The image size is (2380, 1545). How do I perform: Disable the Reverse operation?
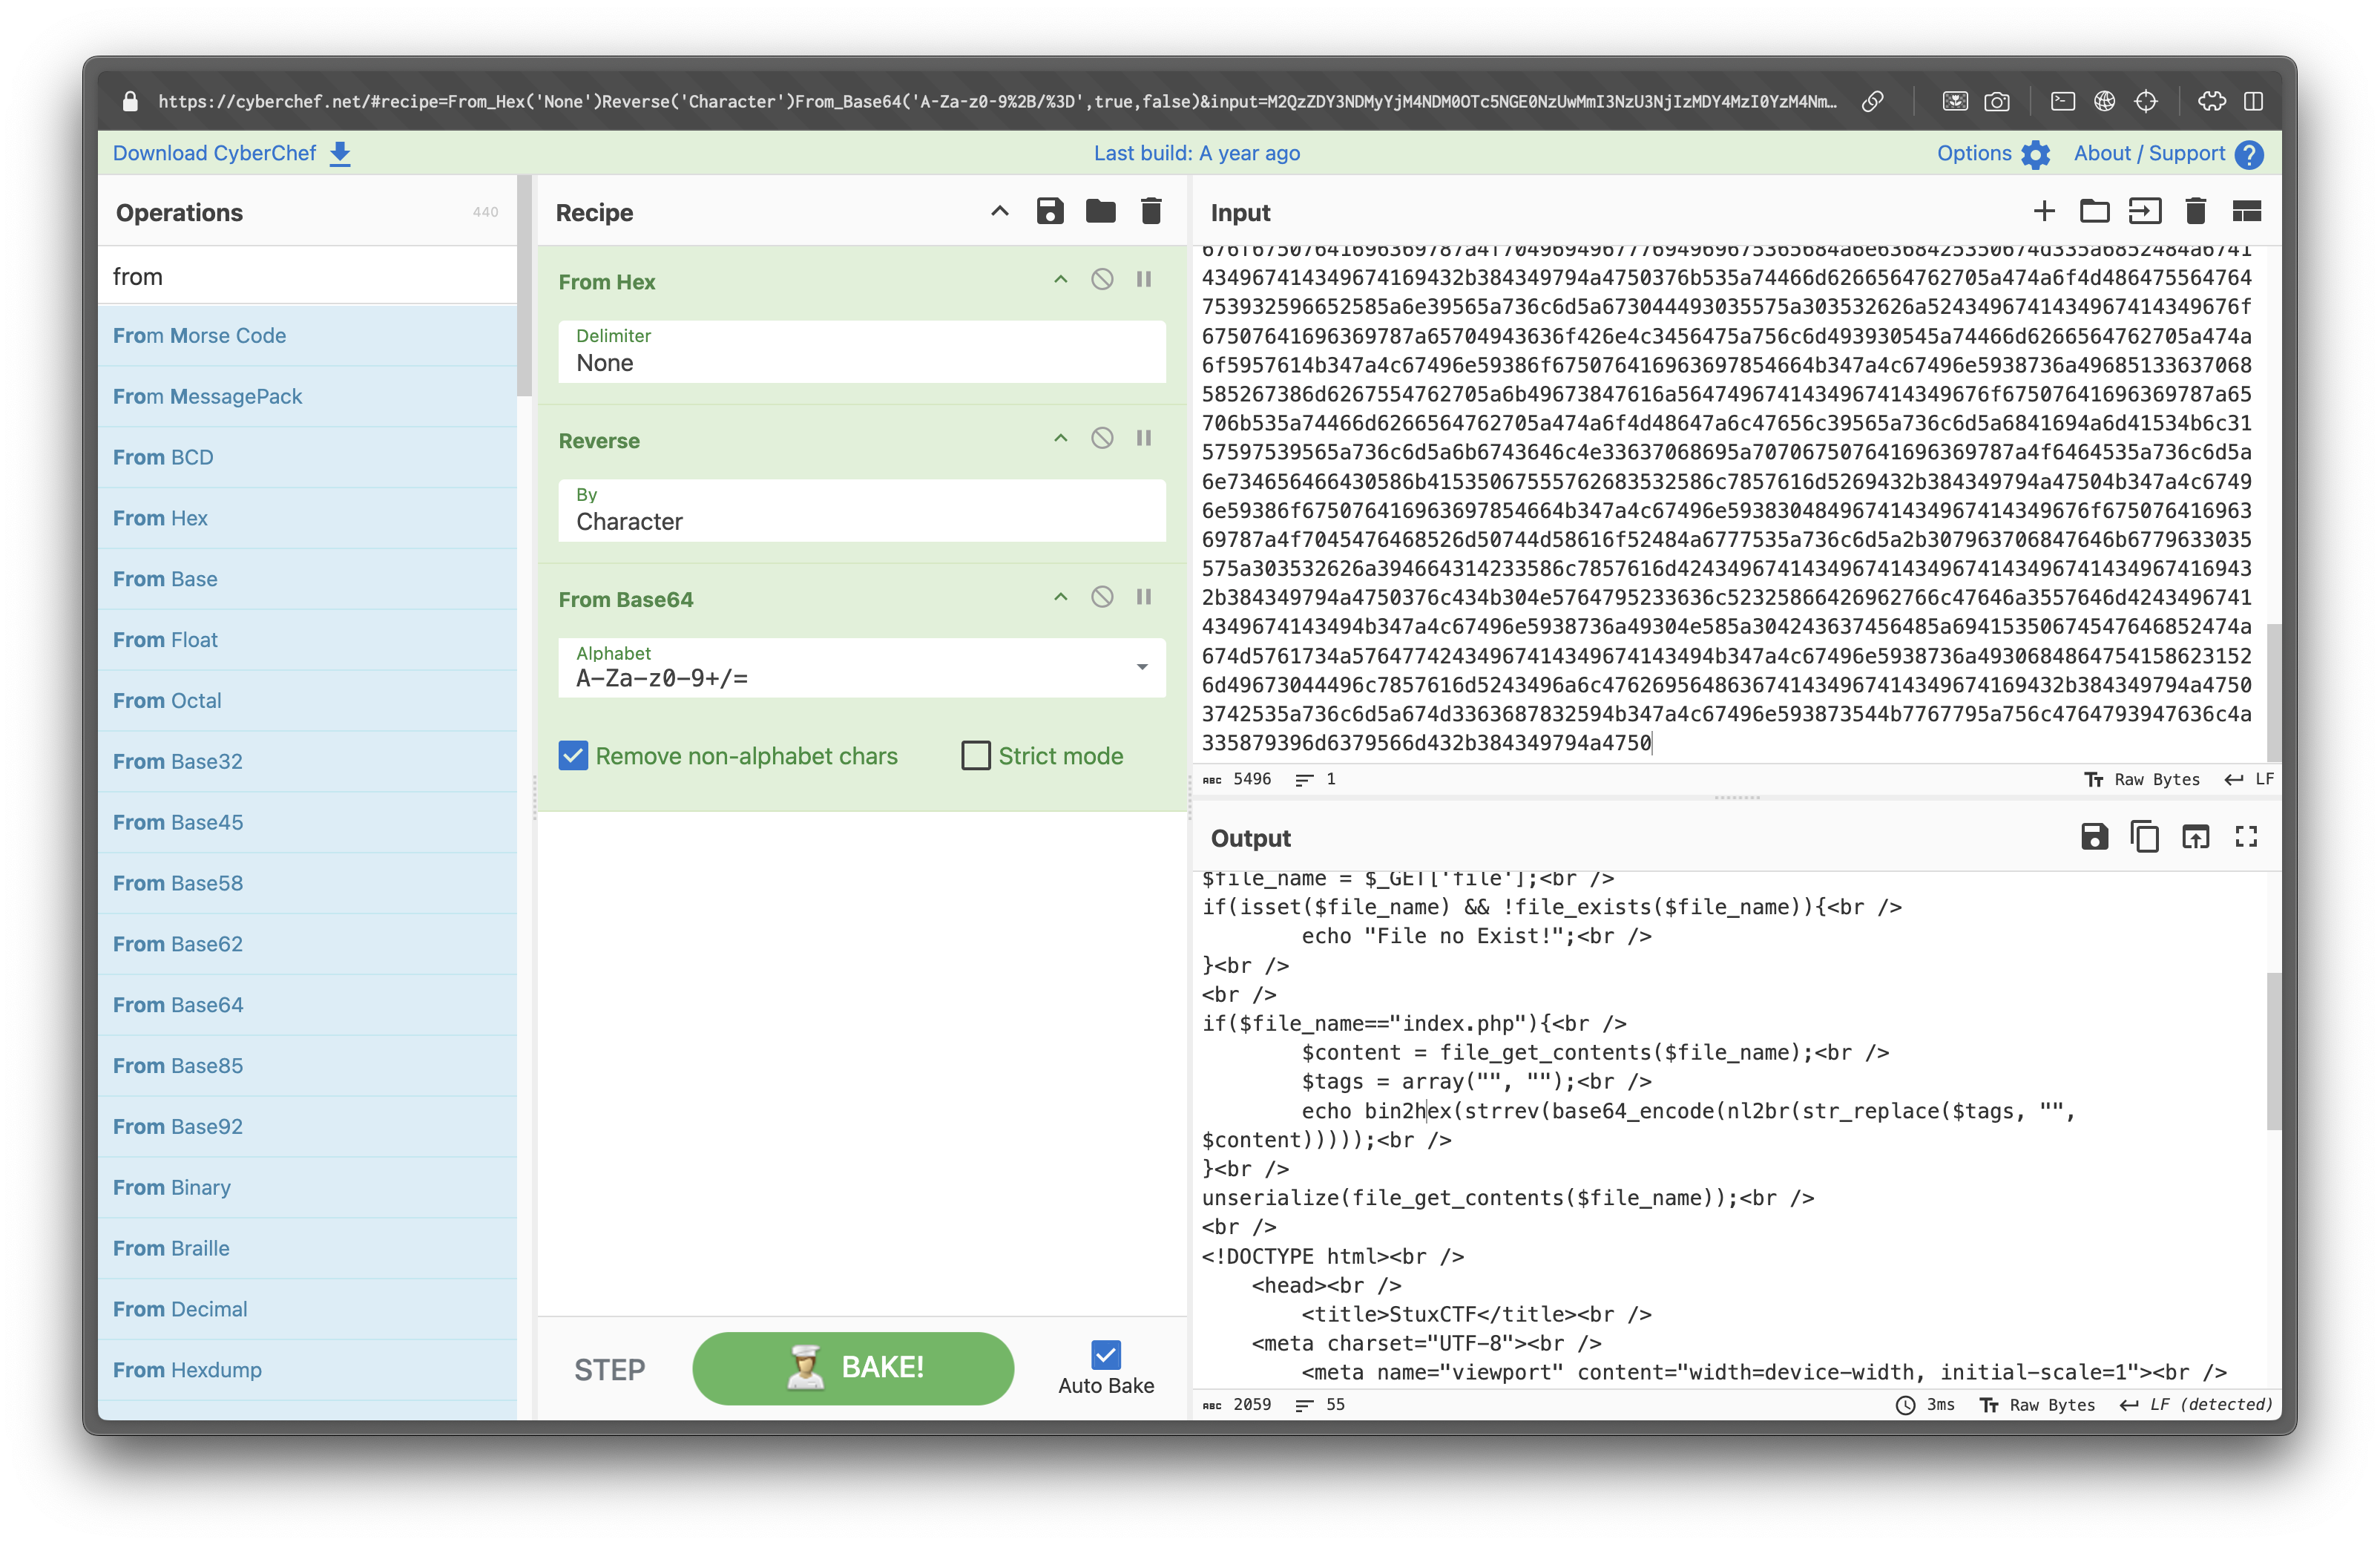coord(1102,438)
